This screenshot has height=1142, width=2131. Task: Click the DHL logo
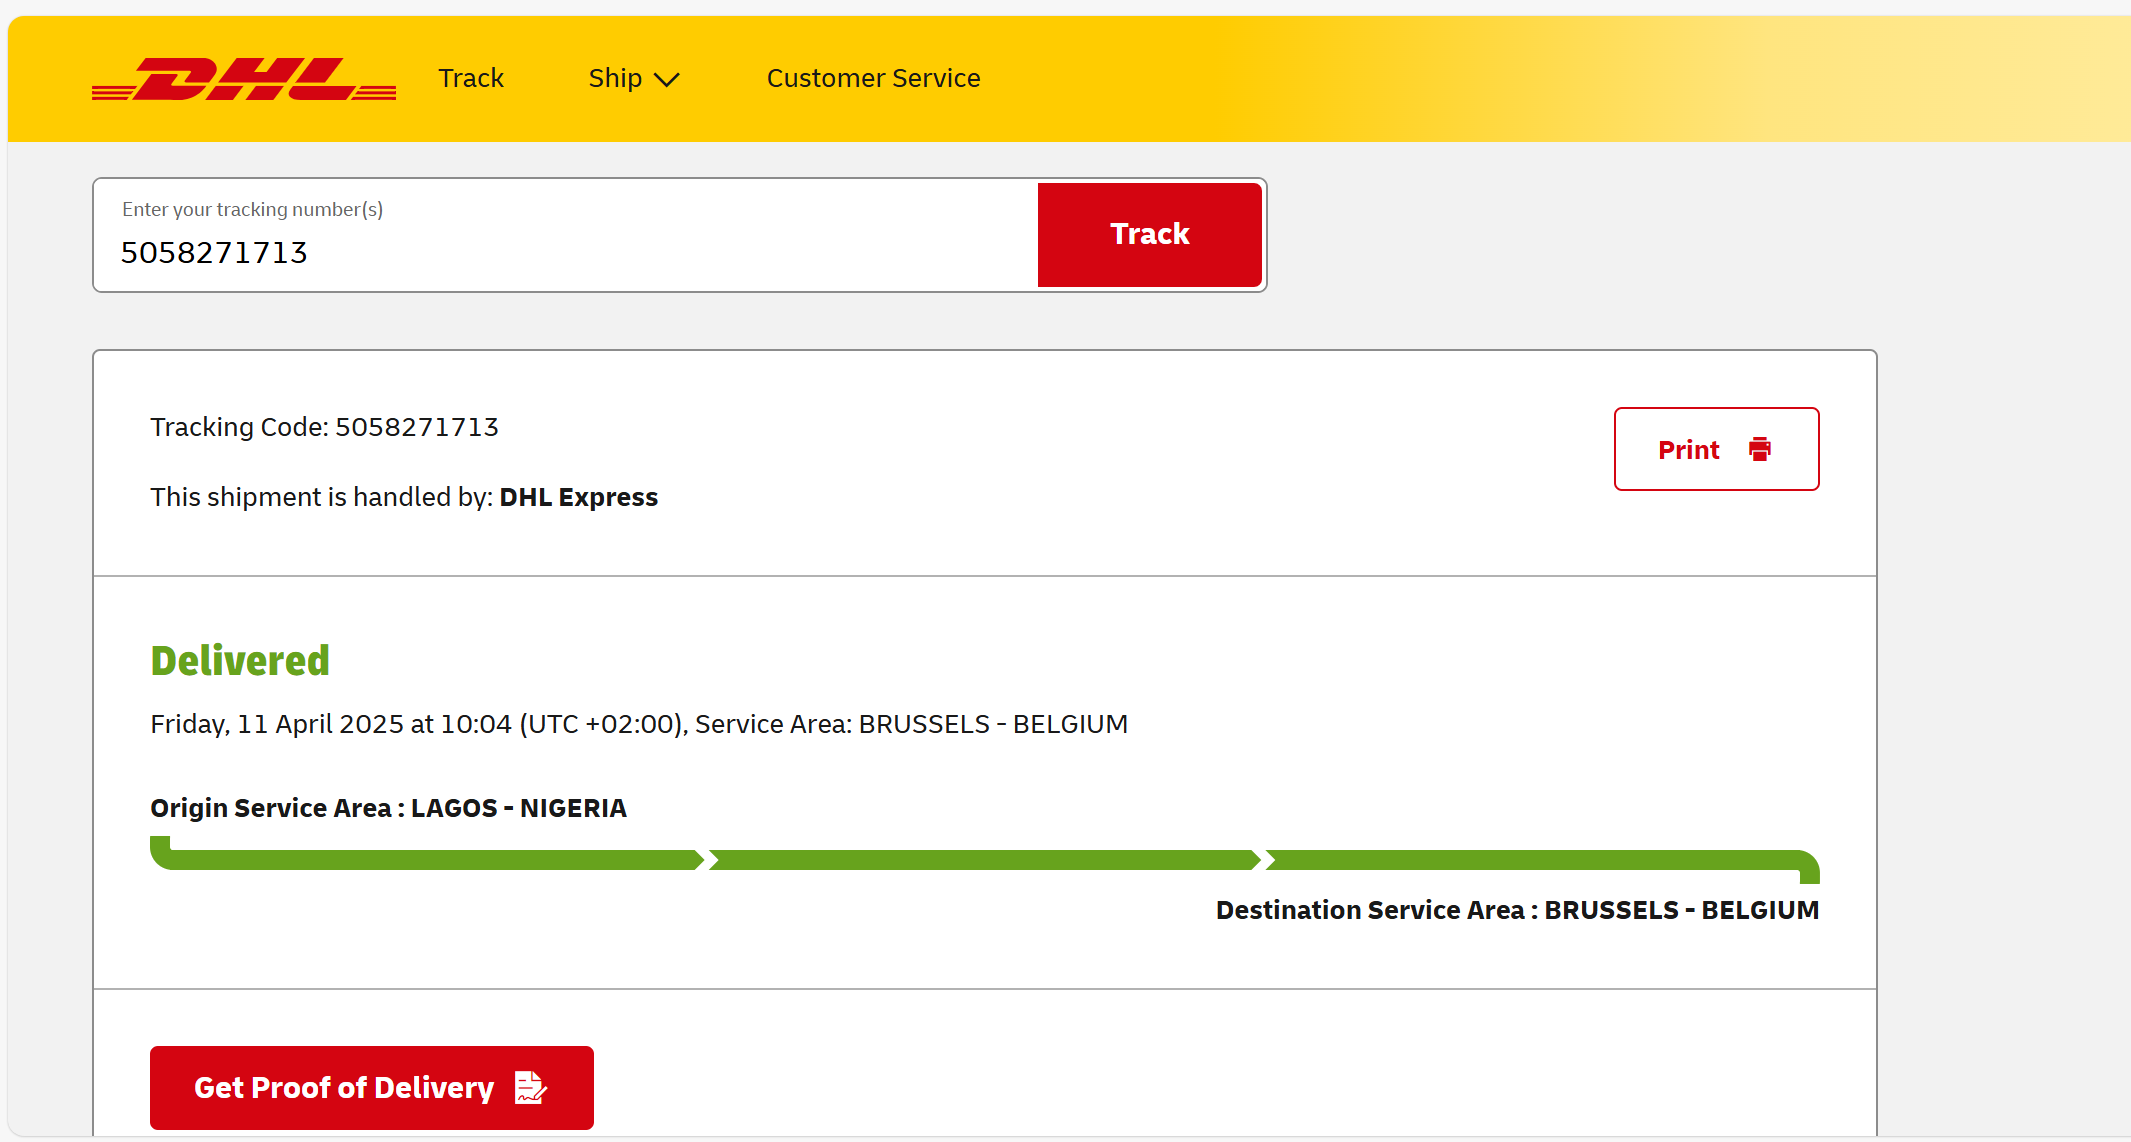[244, 79]
